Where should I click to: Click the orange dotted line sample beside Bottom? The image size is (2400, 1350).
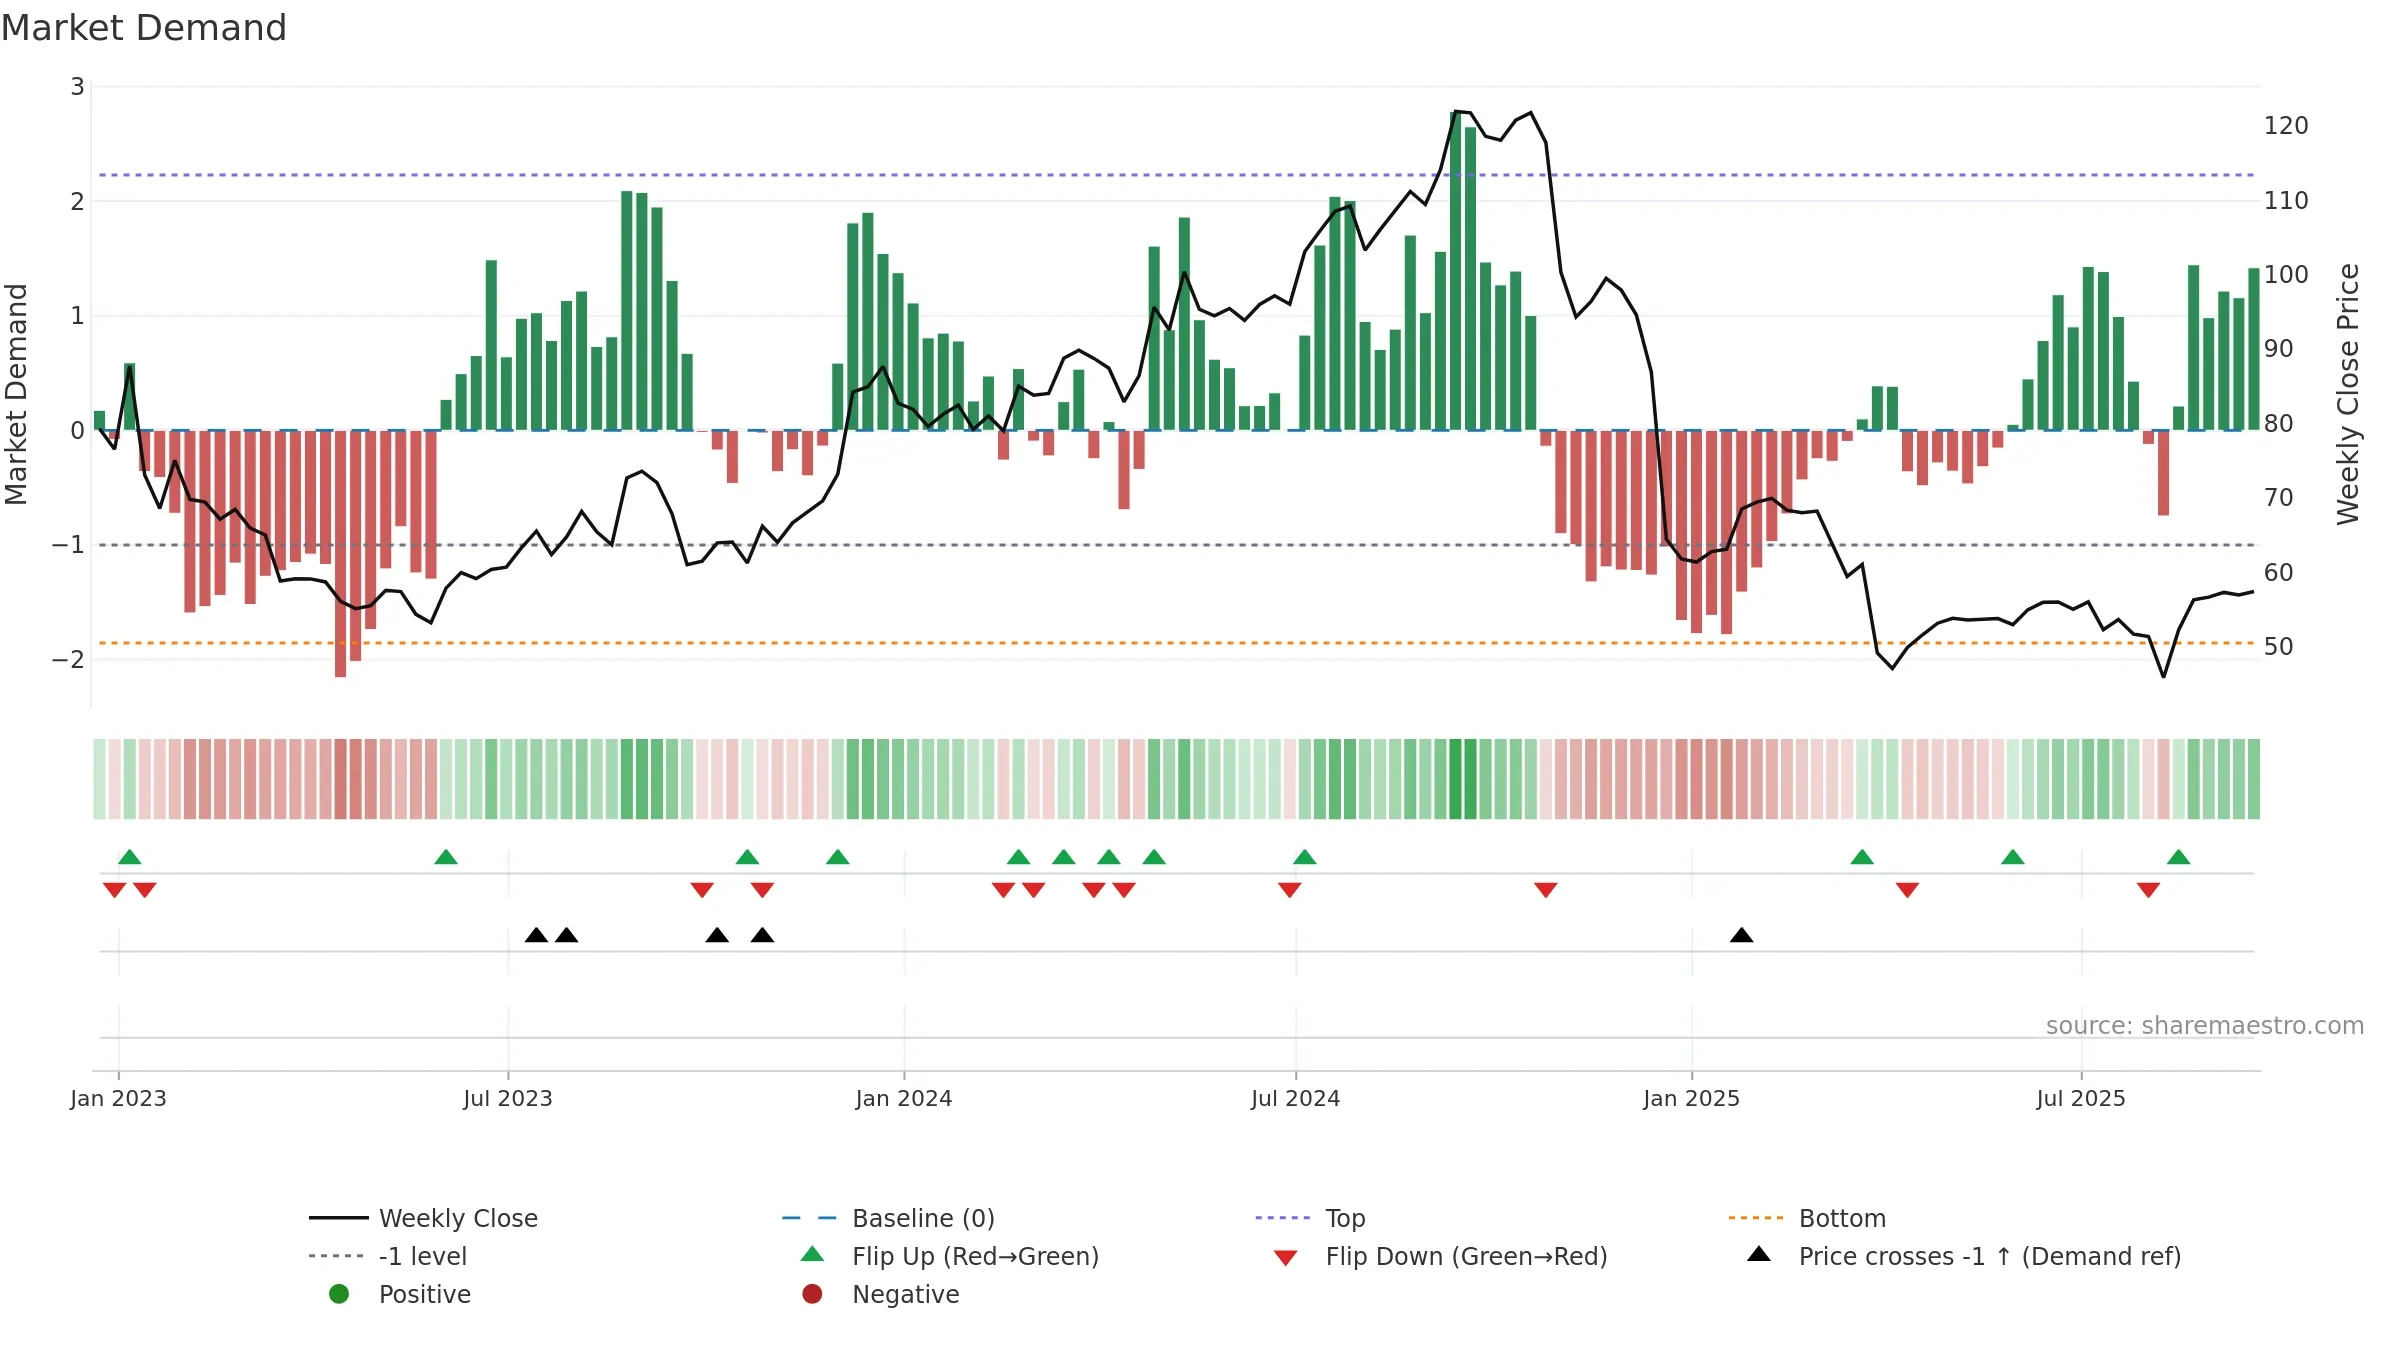[1756, 1218]
